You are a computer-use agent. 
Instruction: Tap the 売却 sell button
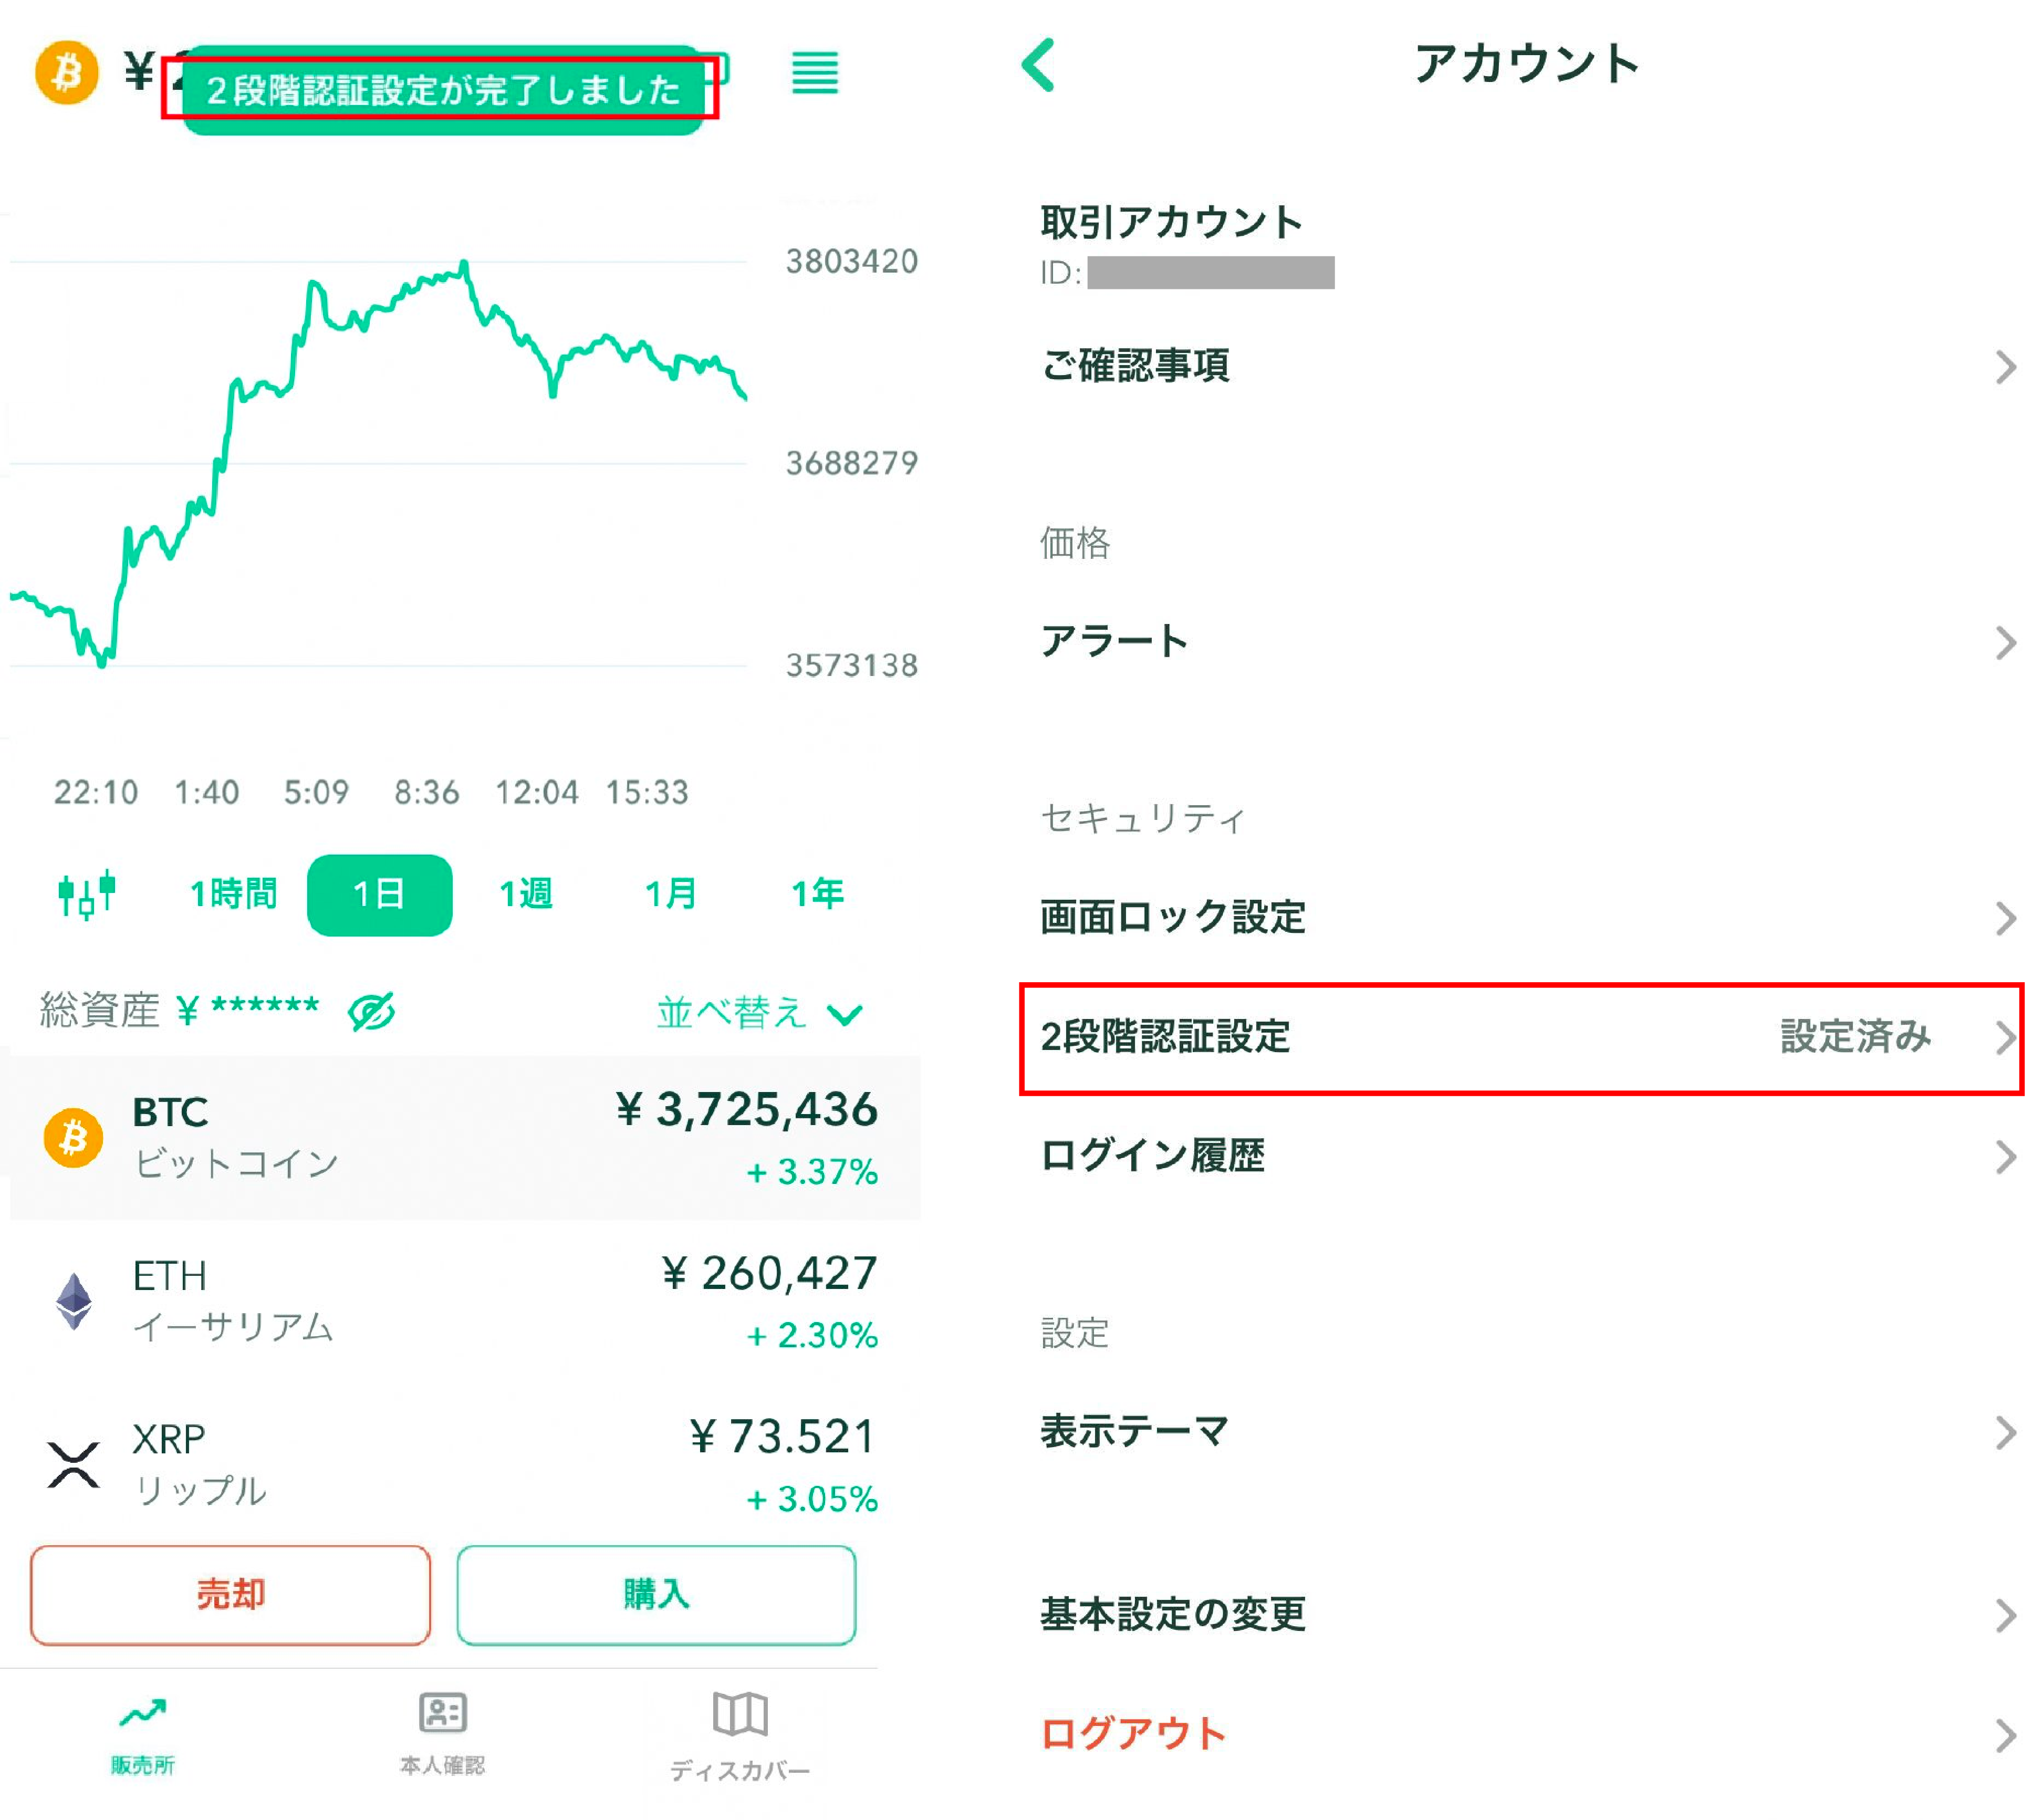[x=230, y=1594]
